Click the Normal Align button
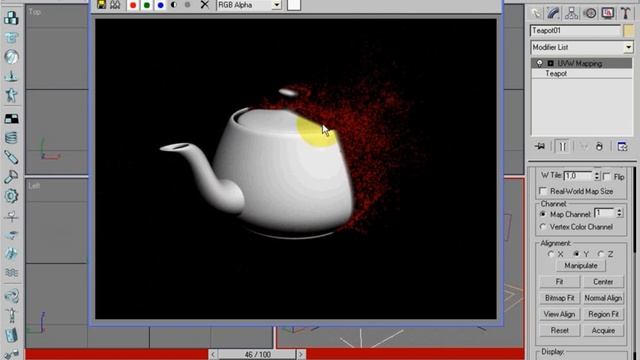This screenshot has width=640, height=360. (x=603, y=298)
